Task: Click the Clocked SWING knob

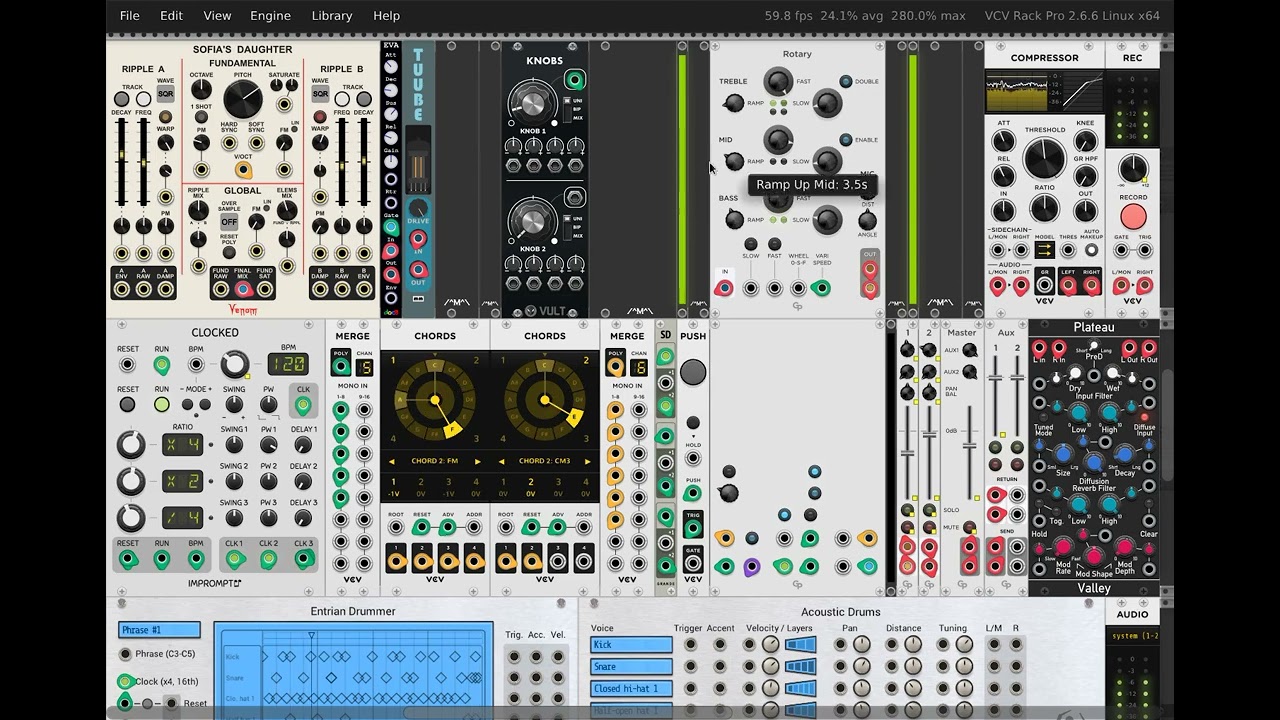Action: (x=234, y=405)
